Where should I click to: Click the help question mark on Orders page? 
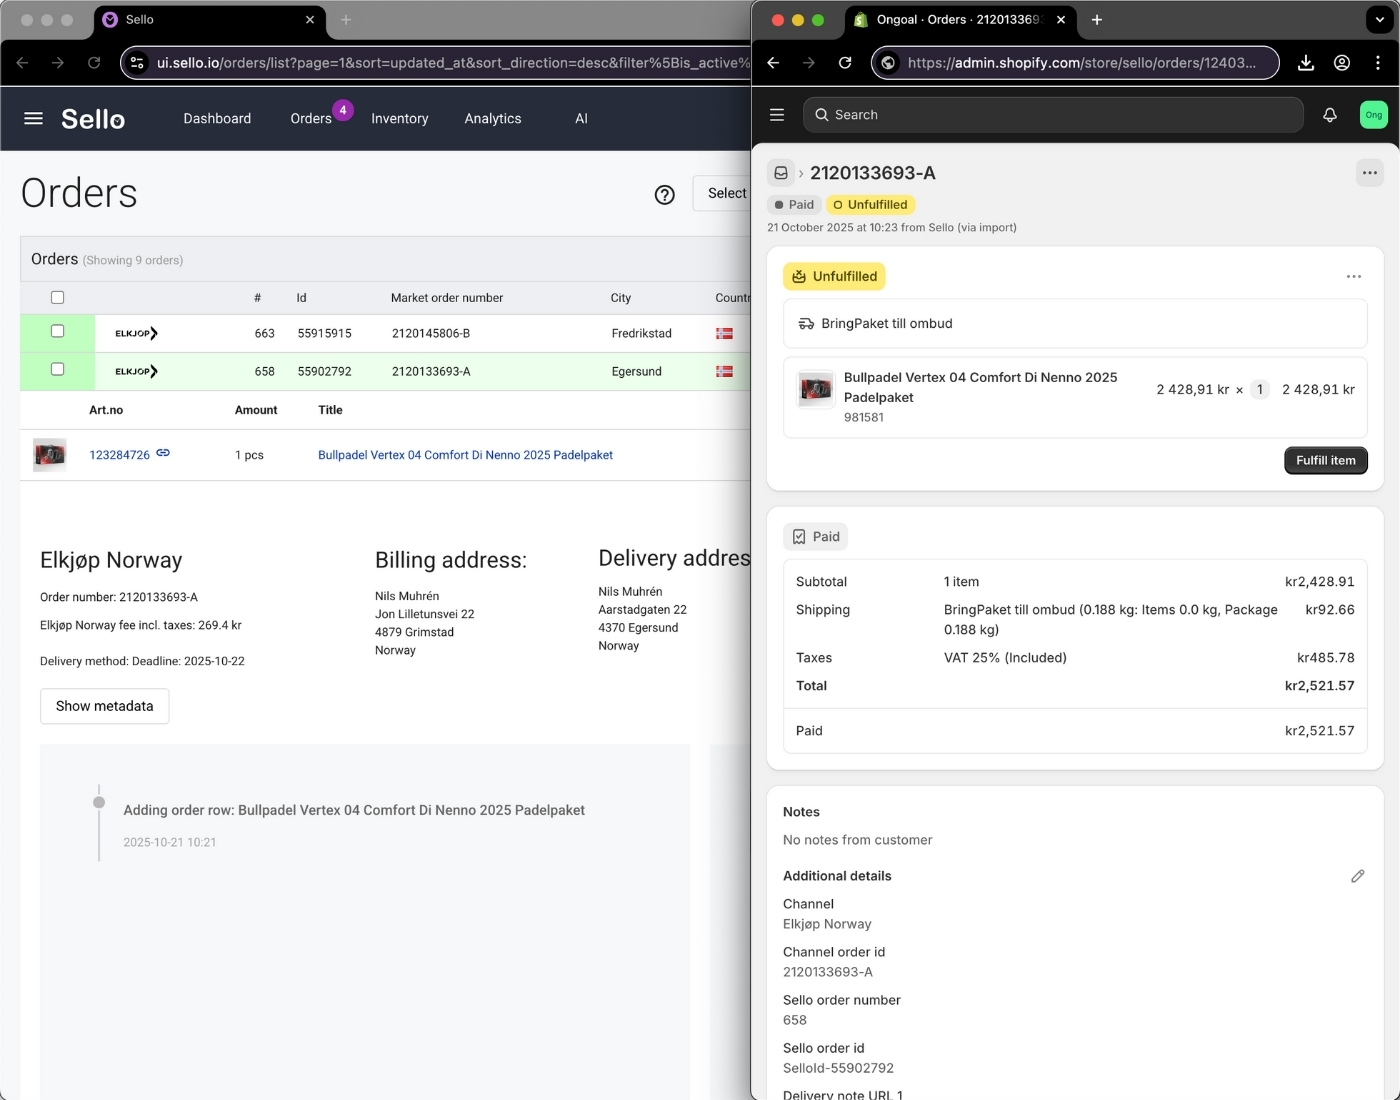pyautogui.click(x=665, y=194)
